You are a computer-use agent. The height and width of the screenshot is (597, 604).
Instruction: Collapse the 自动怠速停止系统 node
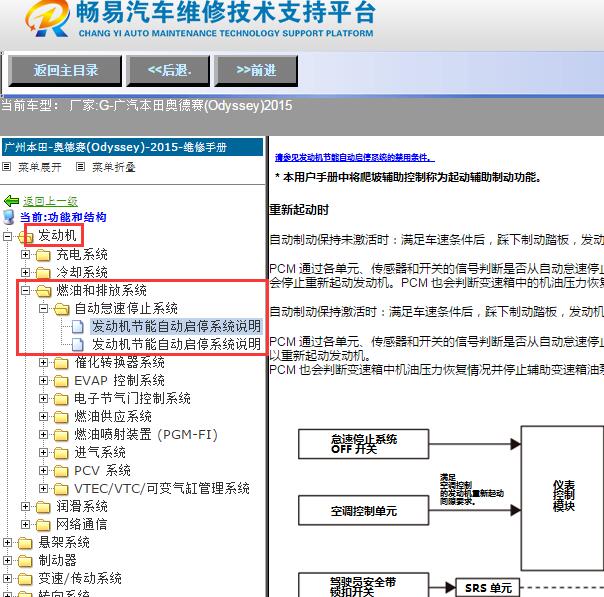click(44, 308)
